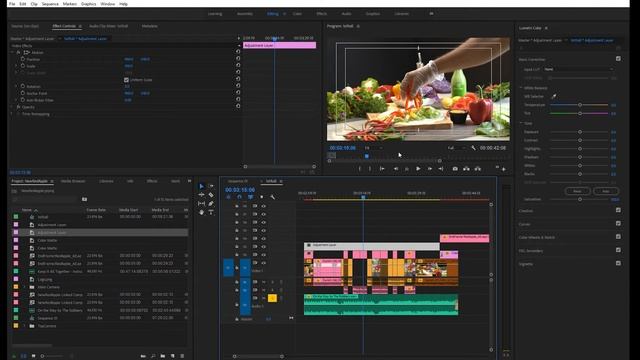Select the Ripple Edit tool
640x360 pixels.
(x=202, y=195)
